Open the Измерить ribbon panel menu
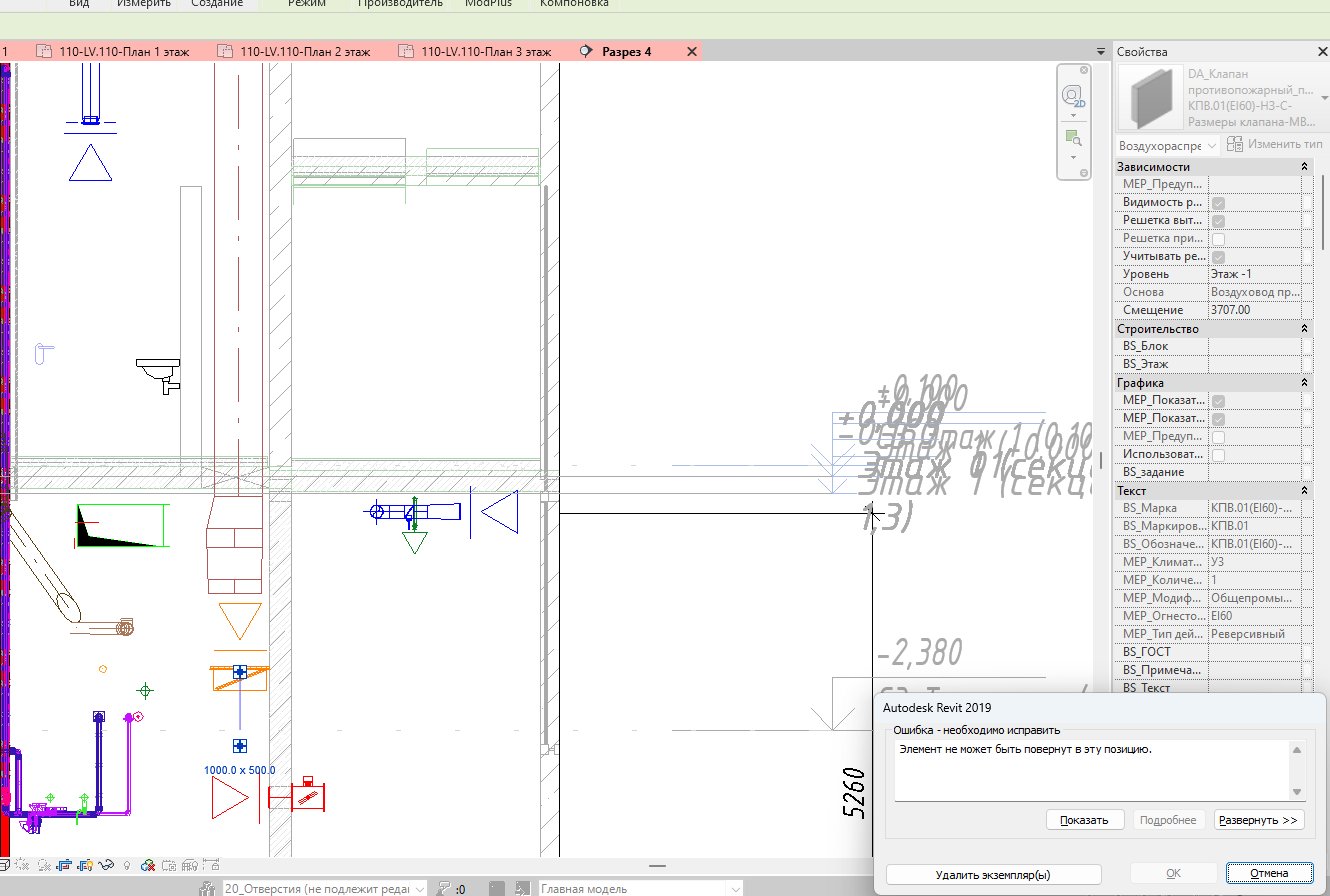 [x=144, y=4]
